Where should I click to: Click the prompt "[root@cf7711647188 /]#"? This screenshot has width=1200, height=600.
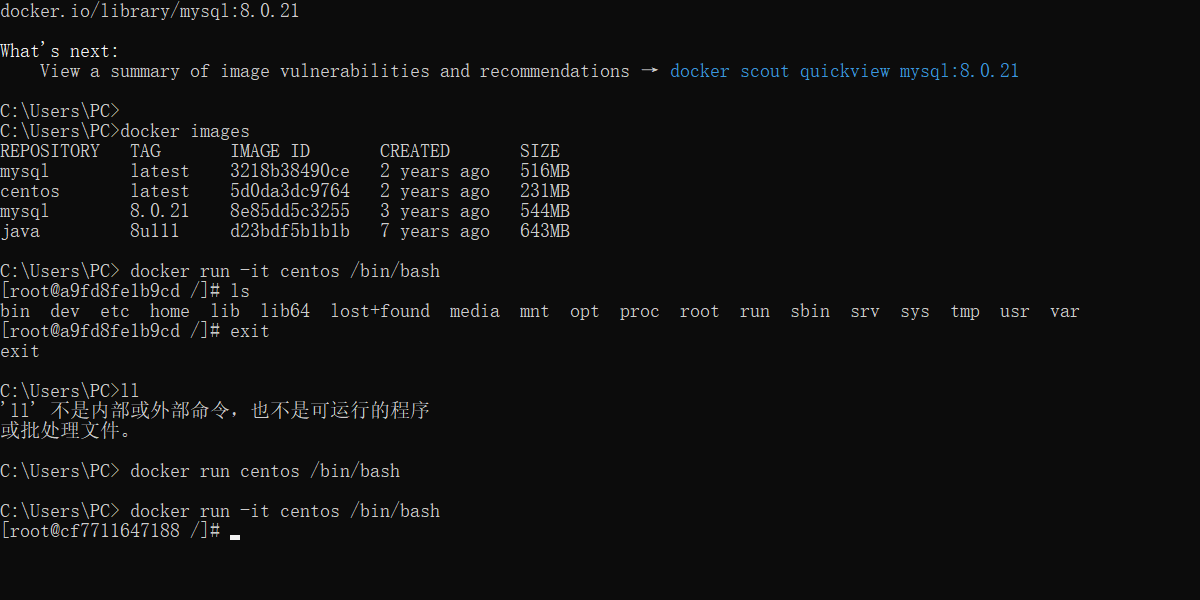point(110,531)
